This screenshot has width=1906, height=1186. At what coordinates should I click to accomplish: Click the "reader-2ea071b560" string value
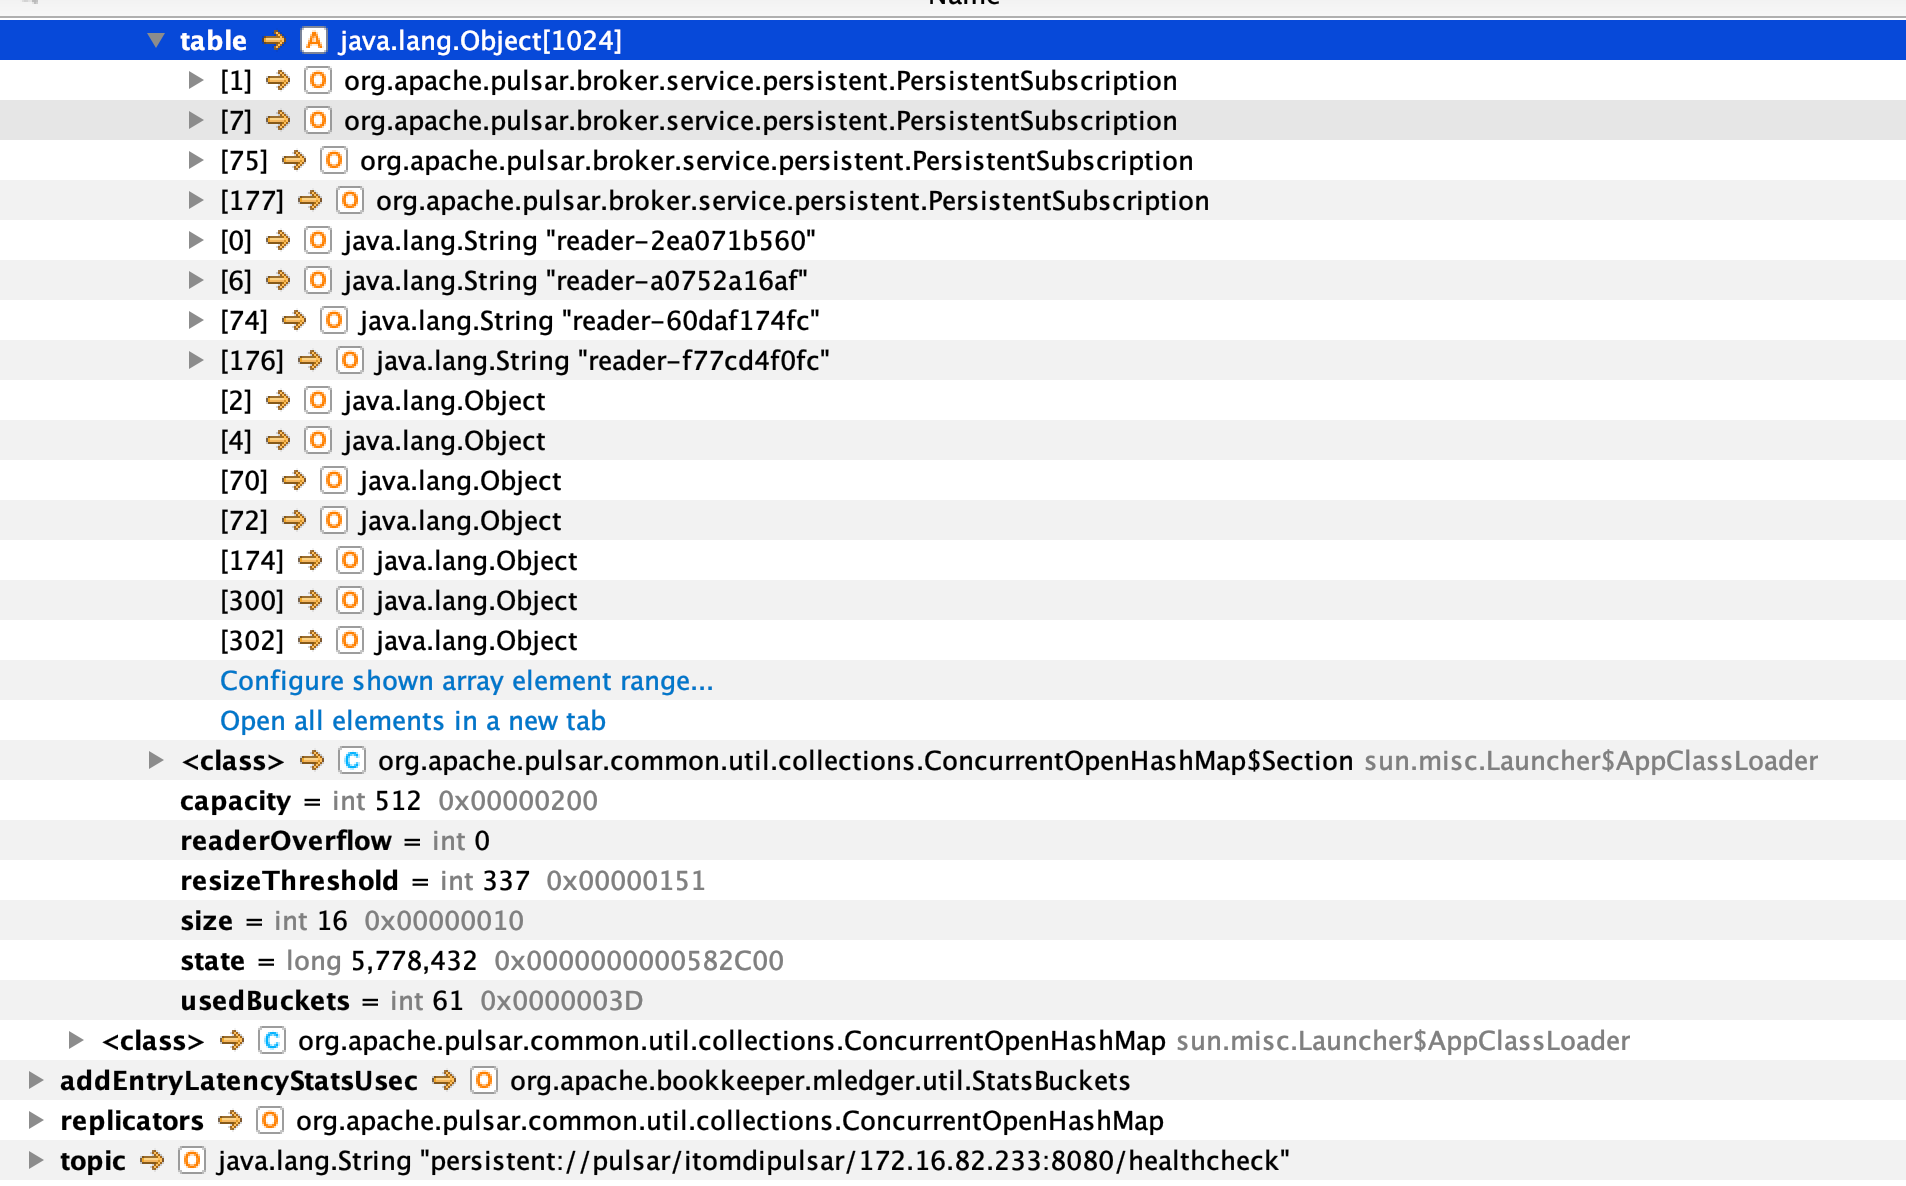pos(681,241)
